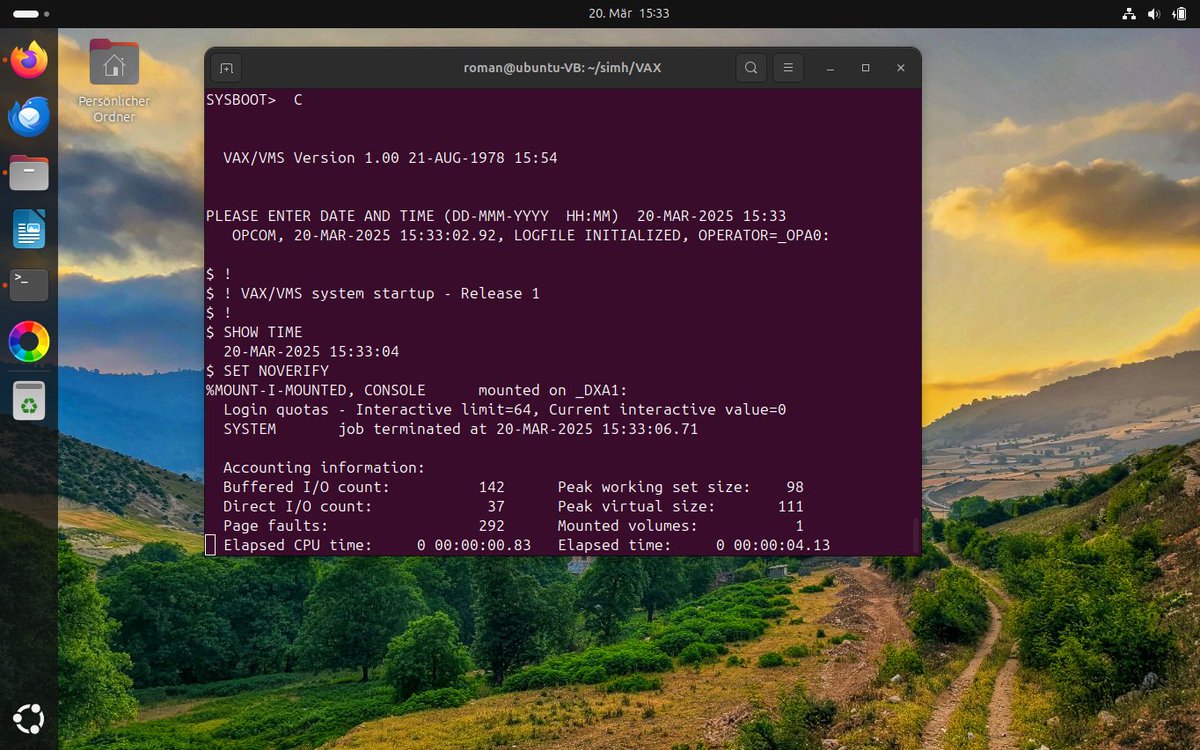Screen dimensions: 1200x750
Task: Click 'Buffered I/O count:' value 142
Action: [x=491, y=487]
